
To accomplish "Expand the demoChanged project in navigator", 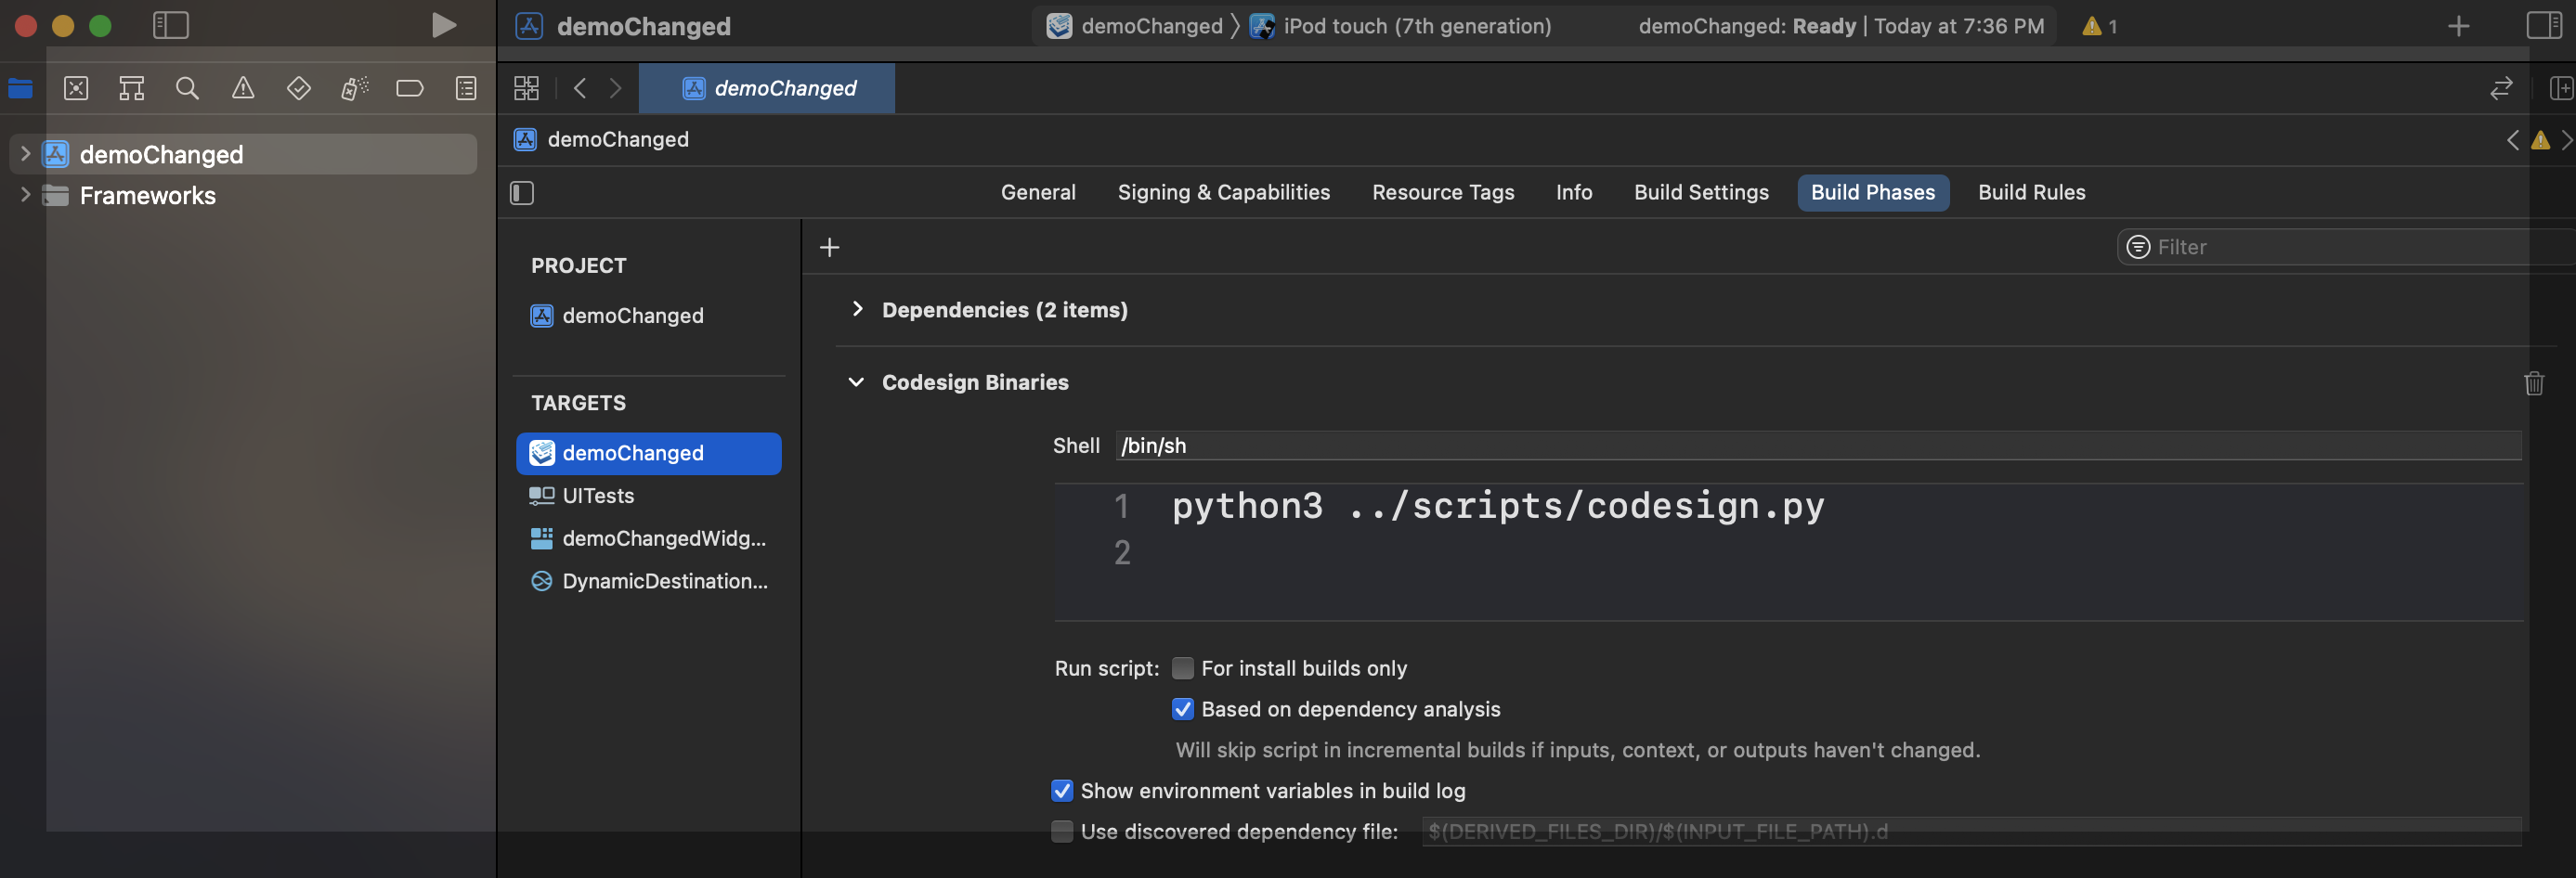I will 25,154.
